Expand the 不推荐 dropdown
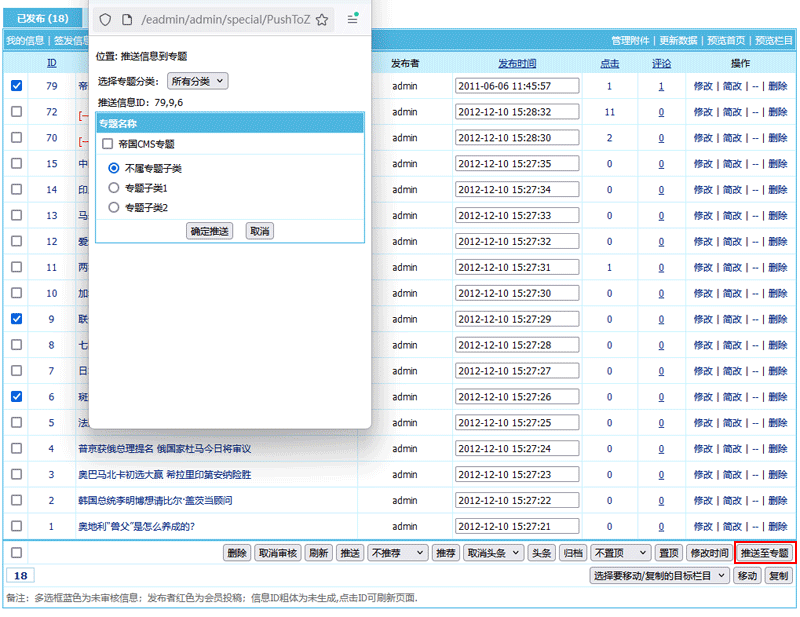 [x=397, y=552]
